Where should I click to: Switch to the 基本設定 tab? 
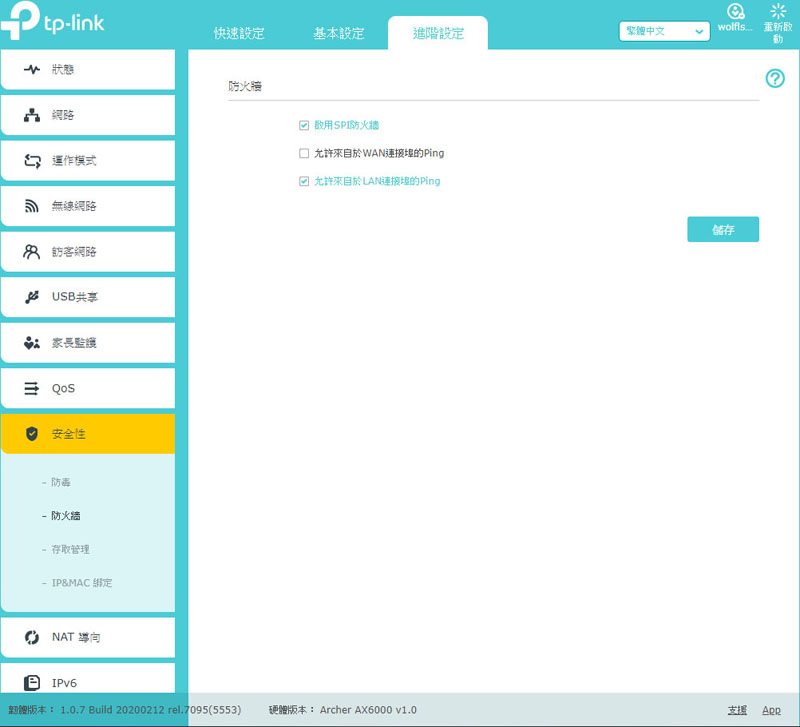click(339, 33)
